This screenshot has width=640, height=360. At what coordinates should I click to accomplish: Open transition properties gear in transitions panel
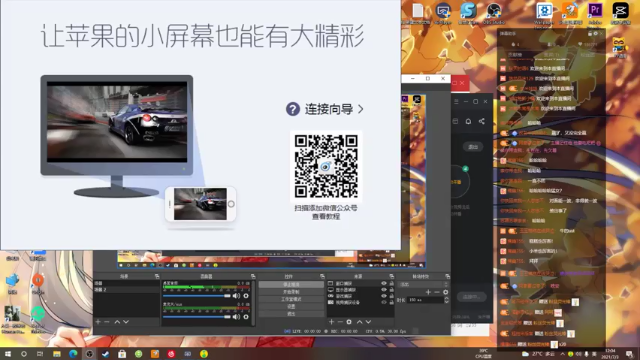[x=446, y=292]
